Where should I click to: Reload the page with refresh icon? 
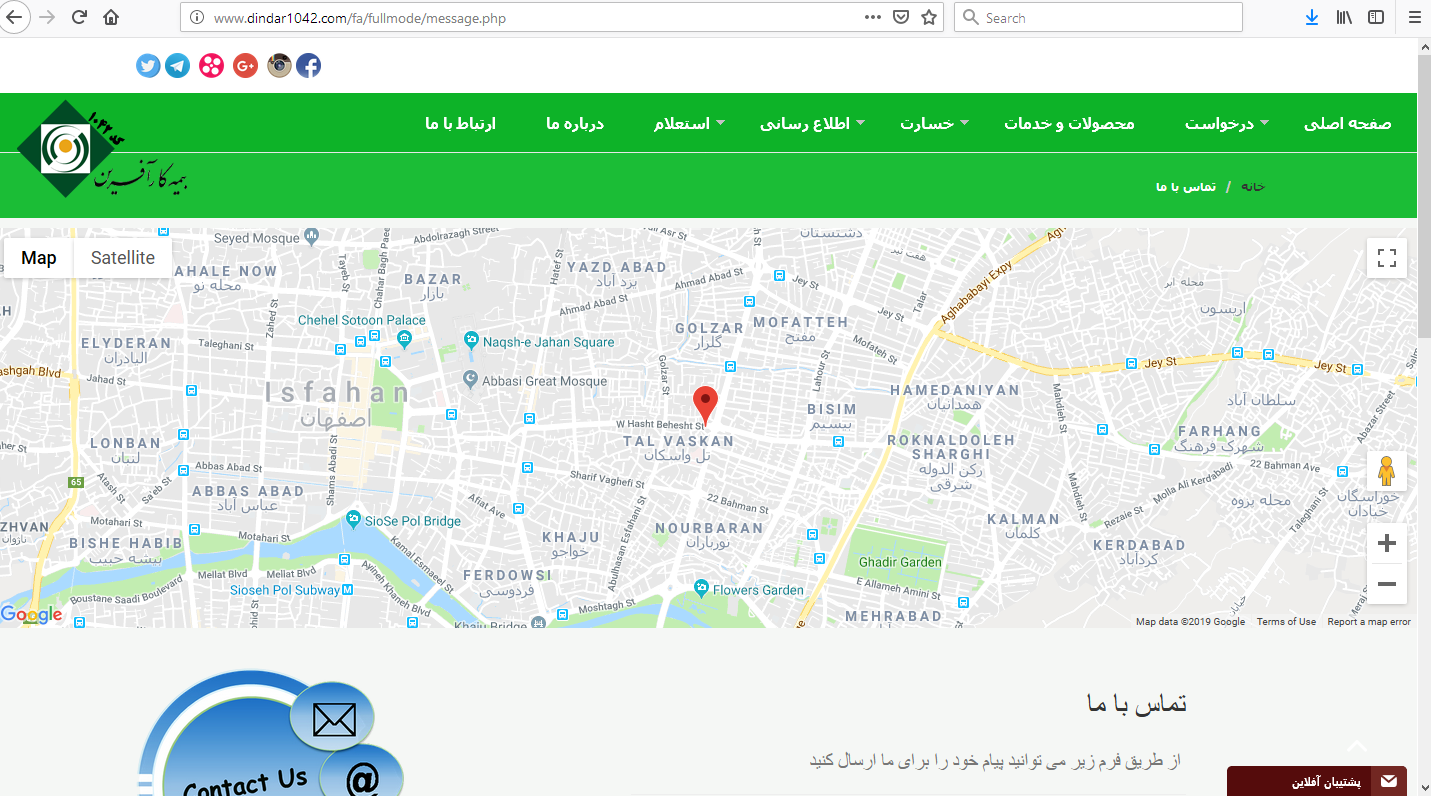pyautogui.click(x=79, y=17)
